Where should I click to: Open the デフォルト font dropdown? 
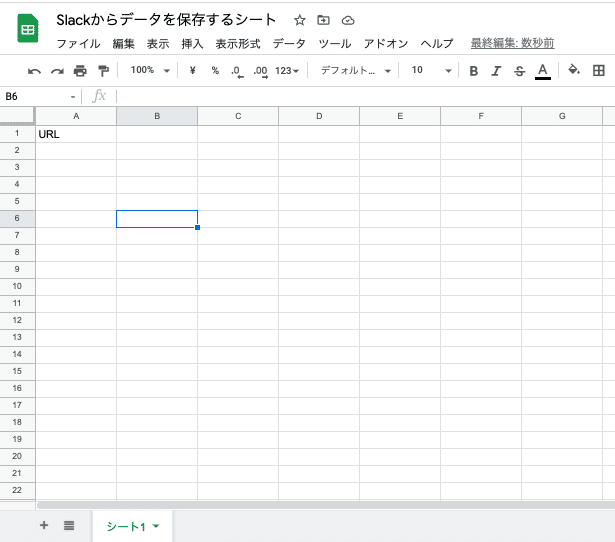[356, 71]
